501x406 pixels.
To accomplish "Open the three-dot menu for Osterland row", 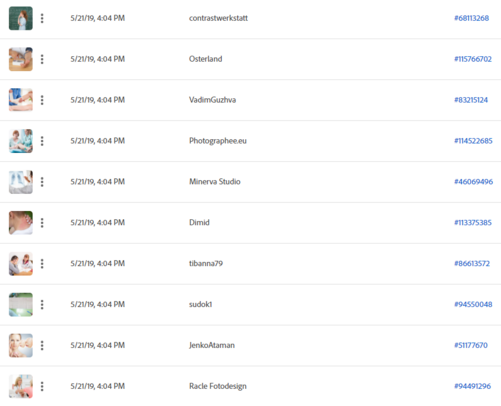I will tap(42, 59).
